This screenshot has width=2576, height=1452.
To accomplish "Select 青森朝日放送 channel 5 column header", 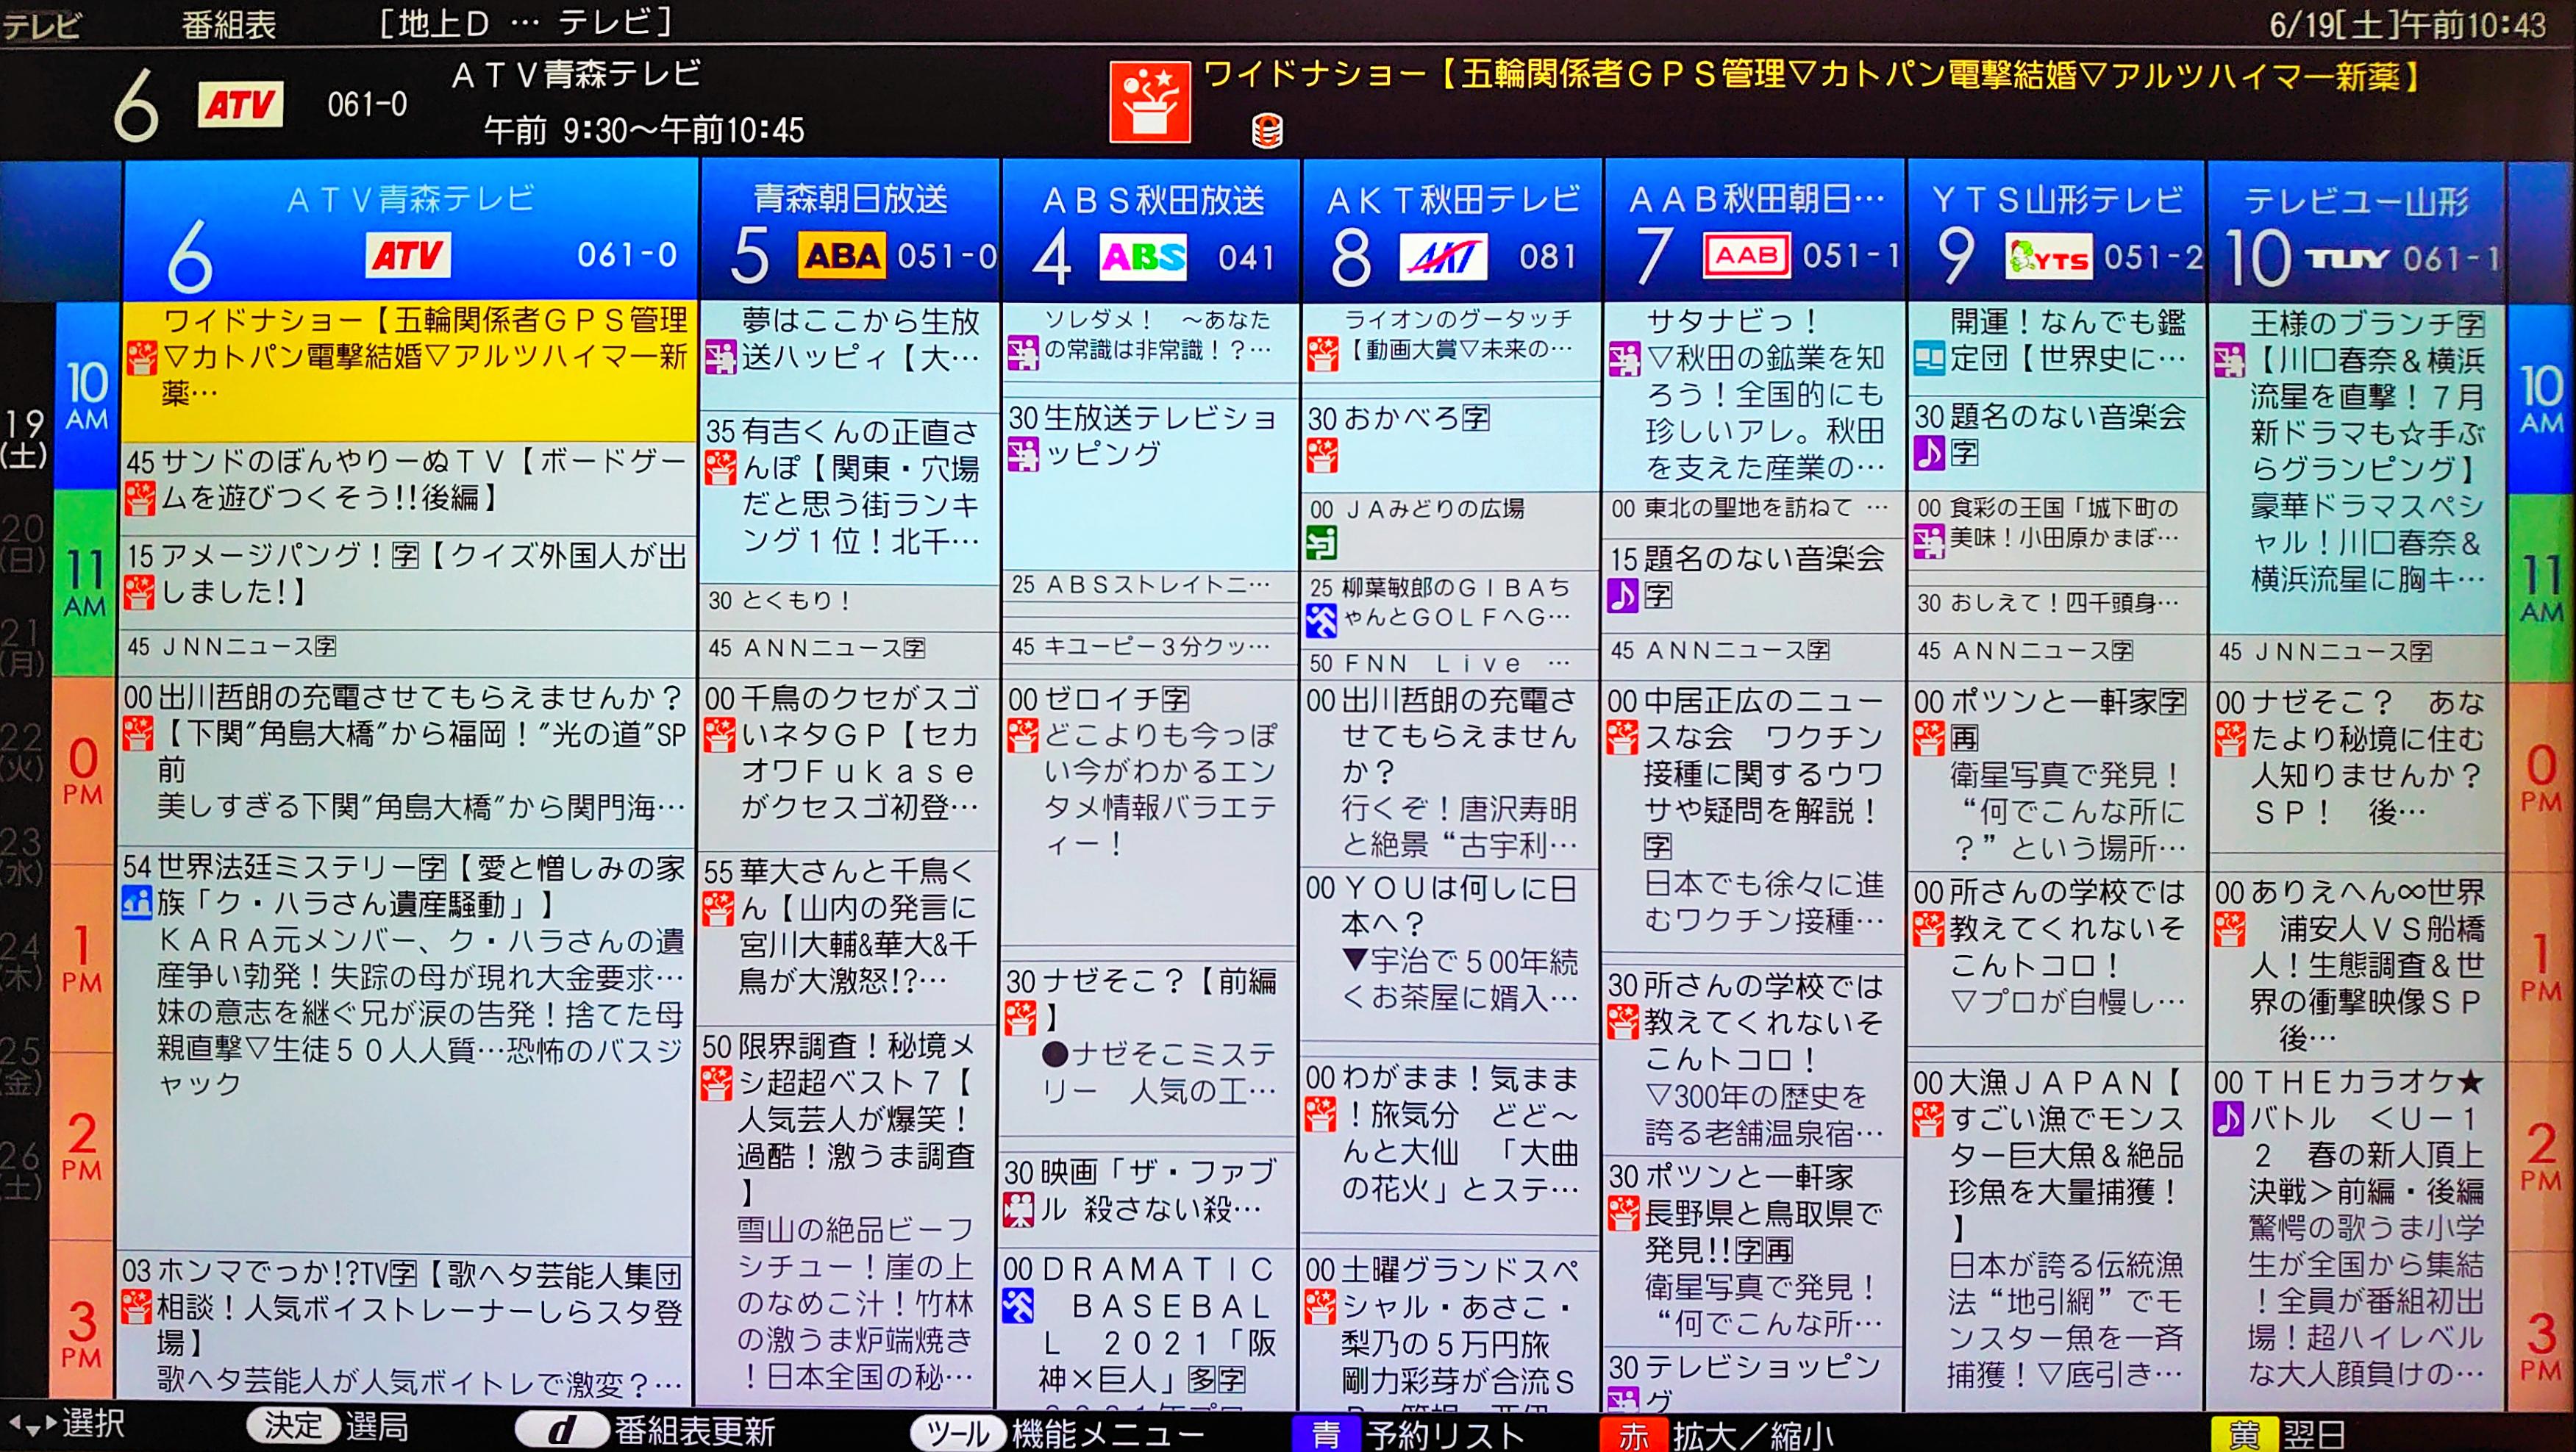I will (850, 230).
